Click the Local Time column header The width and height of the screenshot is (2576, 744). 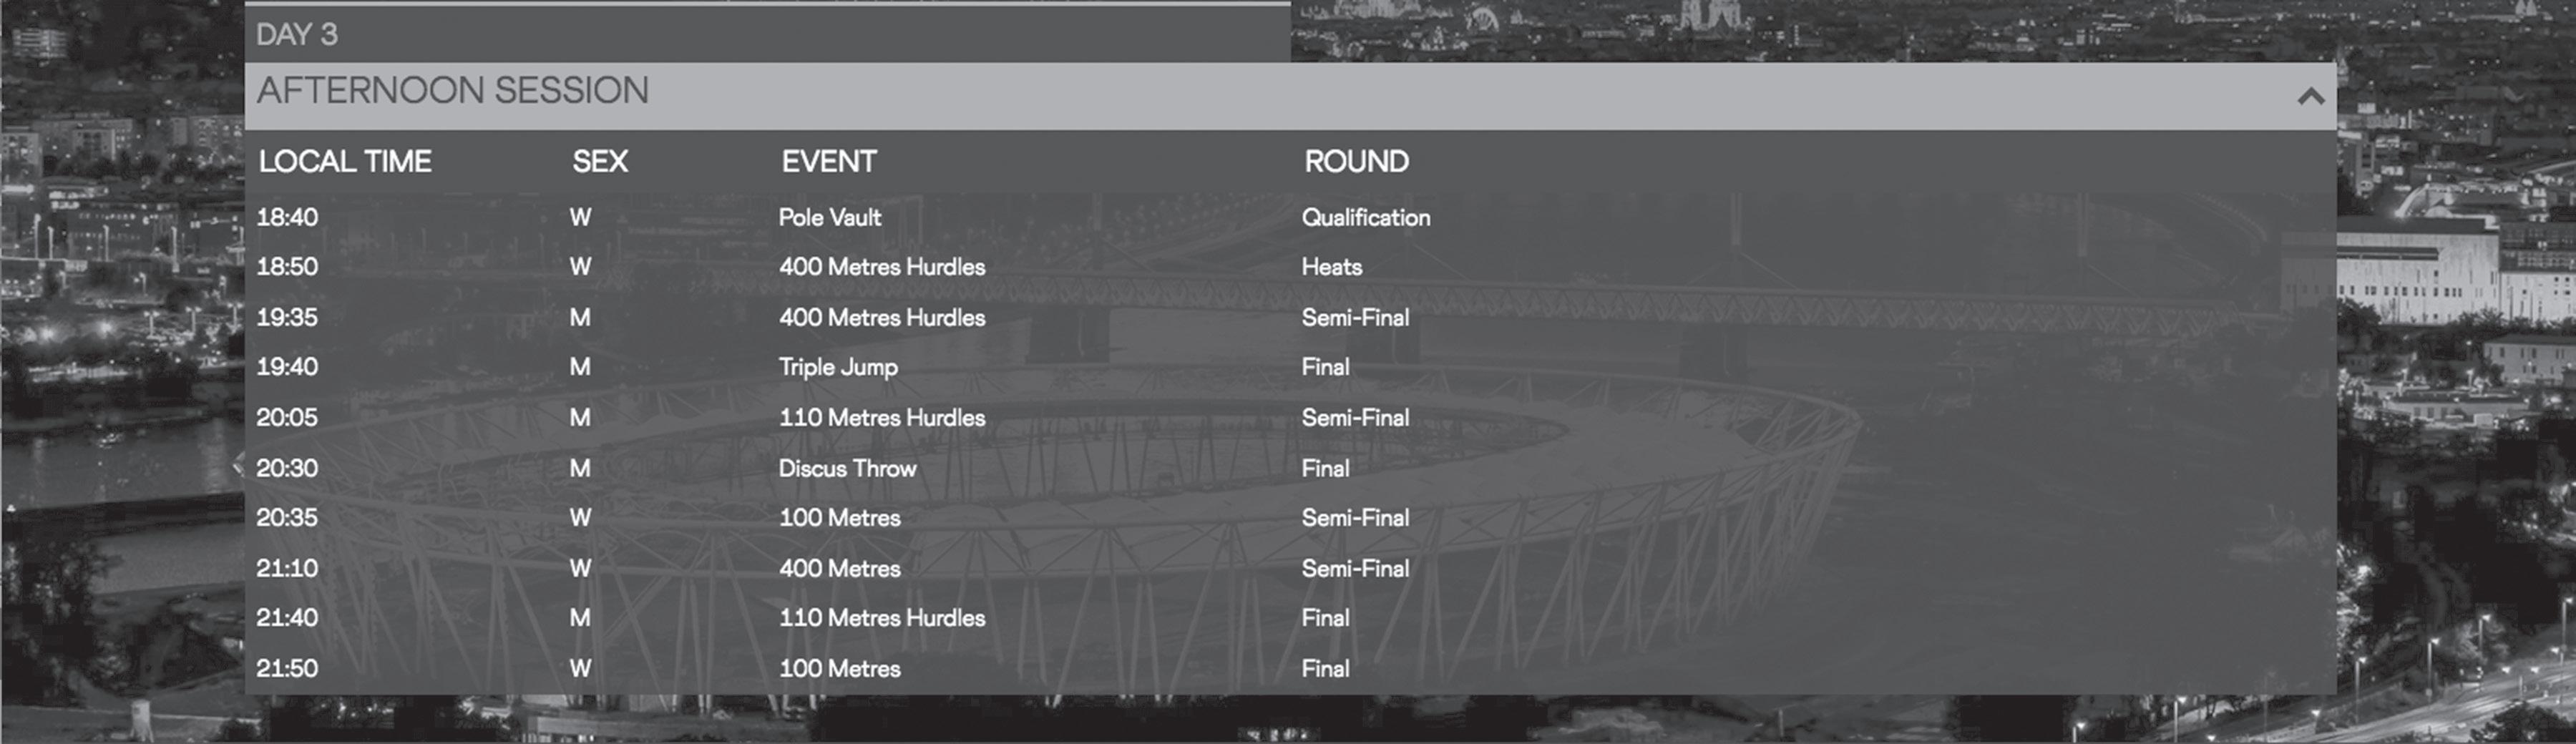tap(344, 161)
